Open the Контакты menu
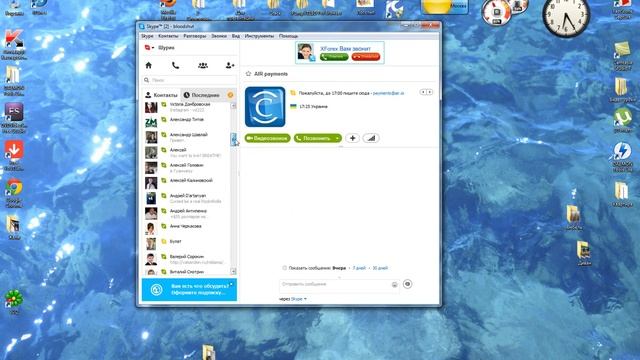 coord(168,36)
